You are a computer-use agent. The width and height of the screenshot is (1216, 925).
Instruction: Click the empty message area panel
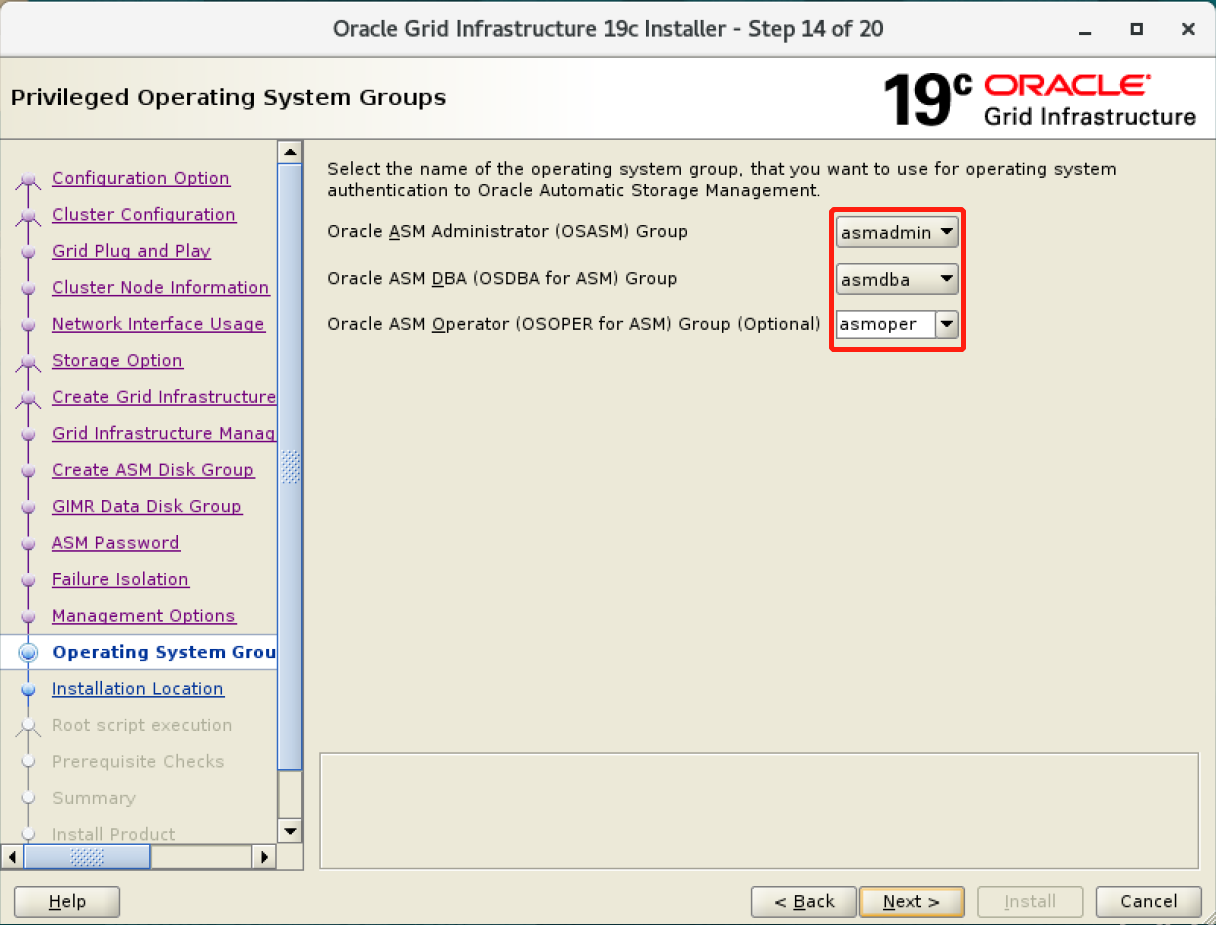[759, 811]
